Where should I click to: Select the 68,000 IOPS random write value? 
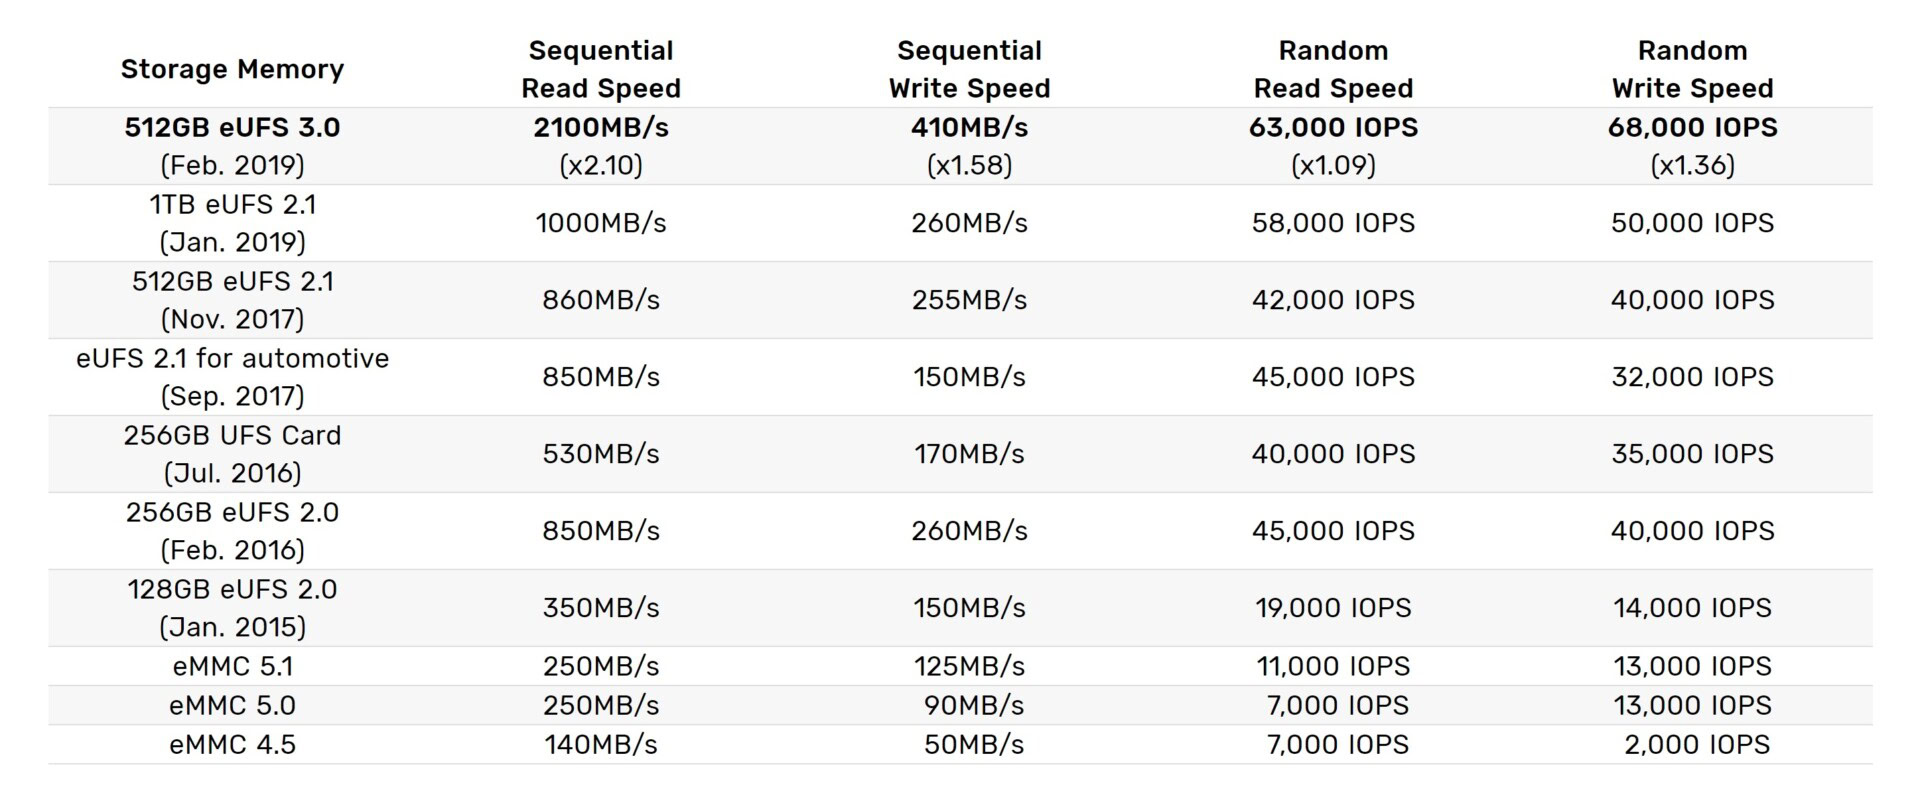[x=1692, y=128]
